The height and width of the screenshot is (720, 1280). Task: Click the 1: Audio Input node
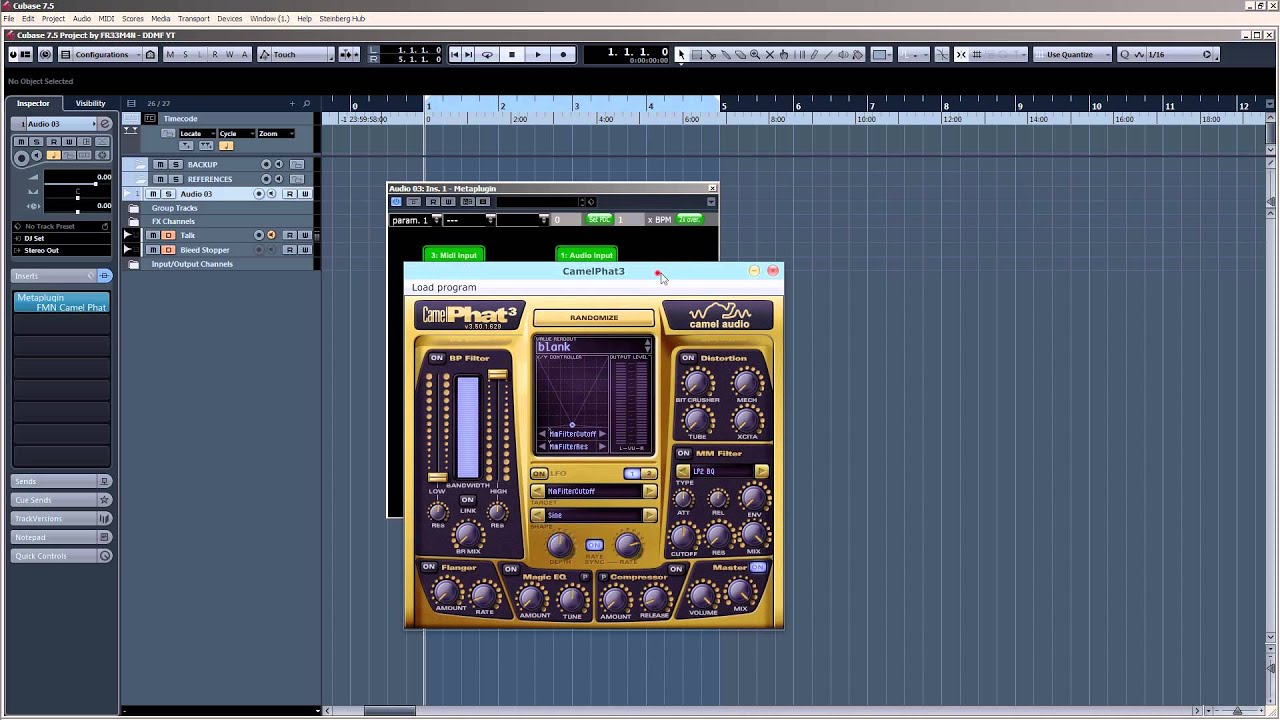point(585,255)
